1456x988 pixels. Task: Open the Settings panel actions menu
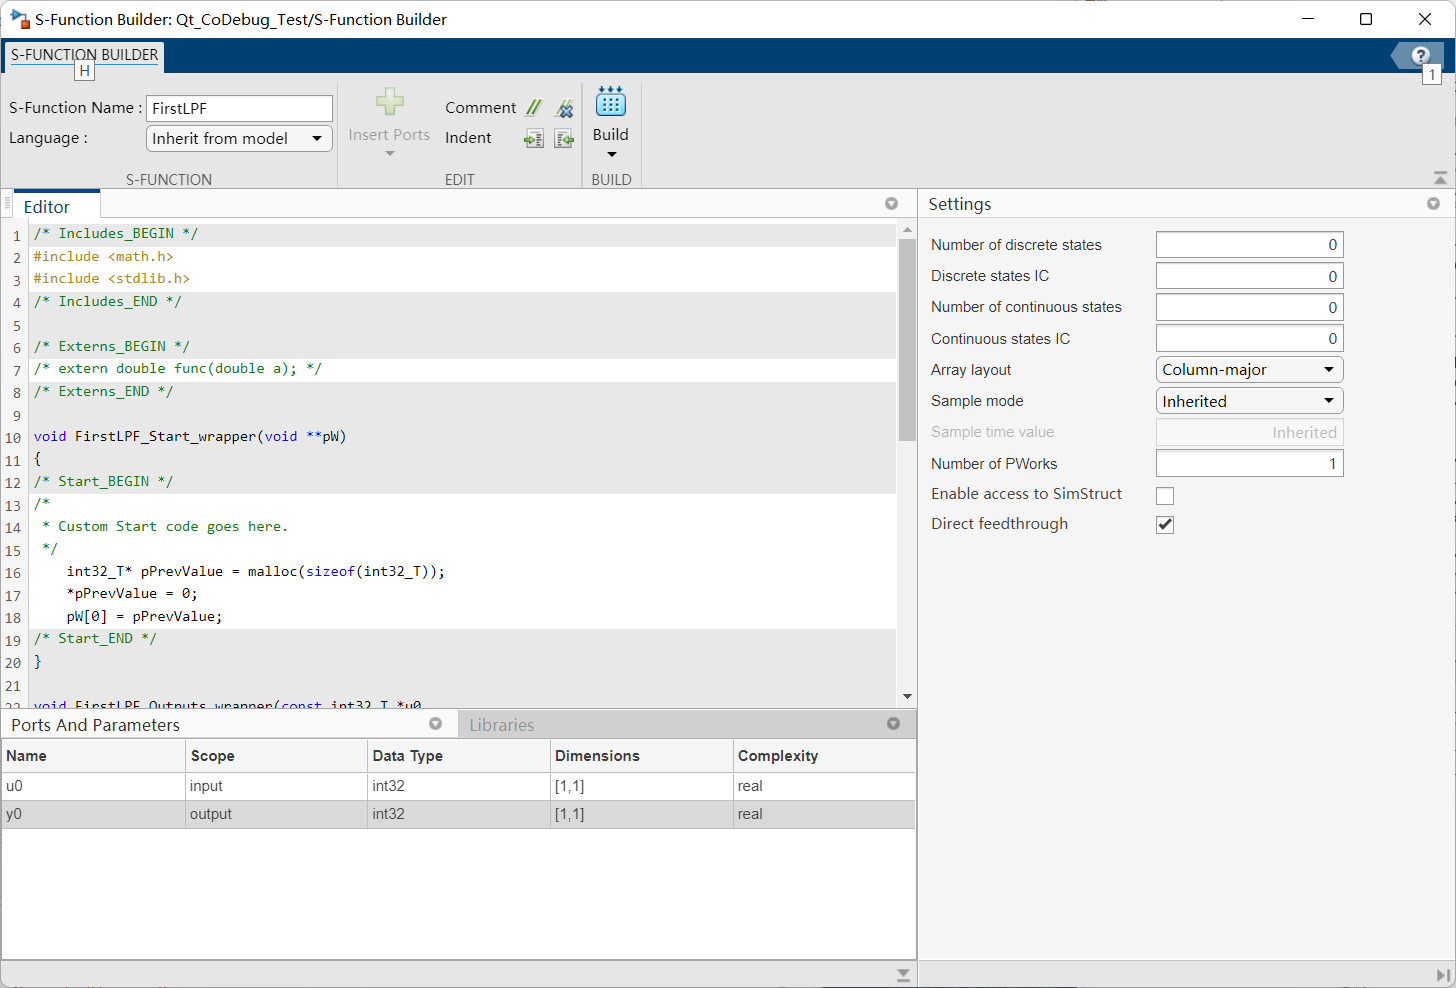(1433, 204)
